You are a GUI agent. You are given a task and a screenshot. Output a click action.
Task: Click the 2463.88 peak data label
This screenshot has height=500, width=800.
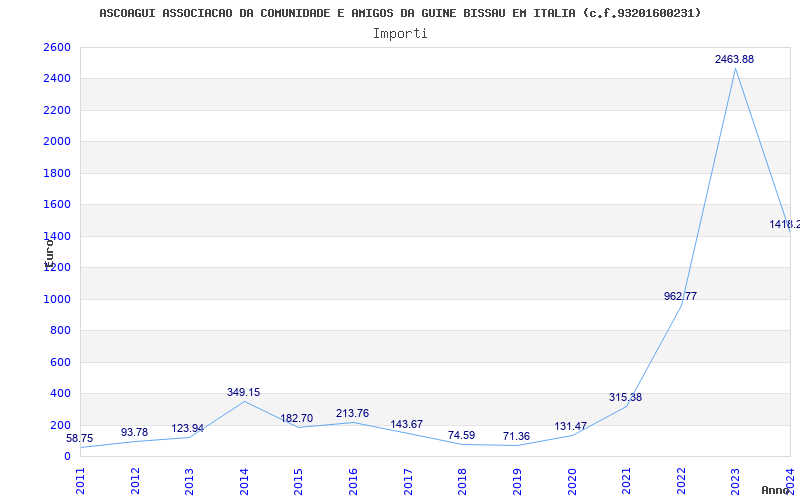[x=734, y=60]
